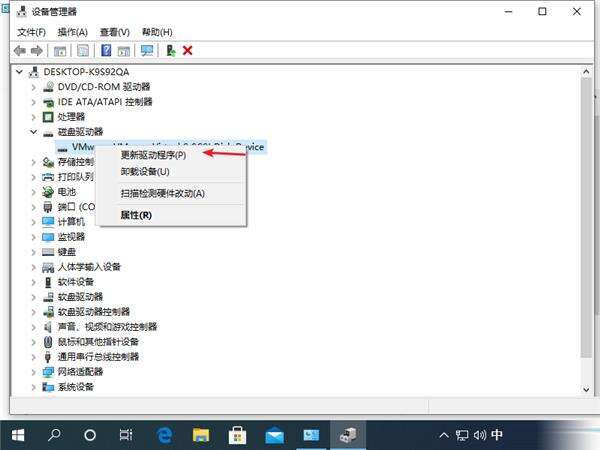Select the 计算机 tree row
This screenshot has width=600, height=450.
pyautogui.click(x=71, y=222)
